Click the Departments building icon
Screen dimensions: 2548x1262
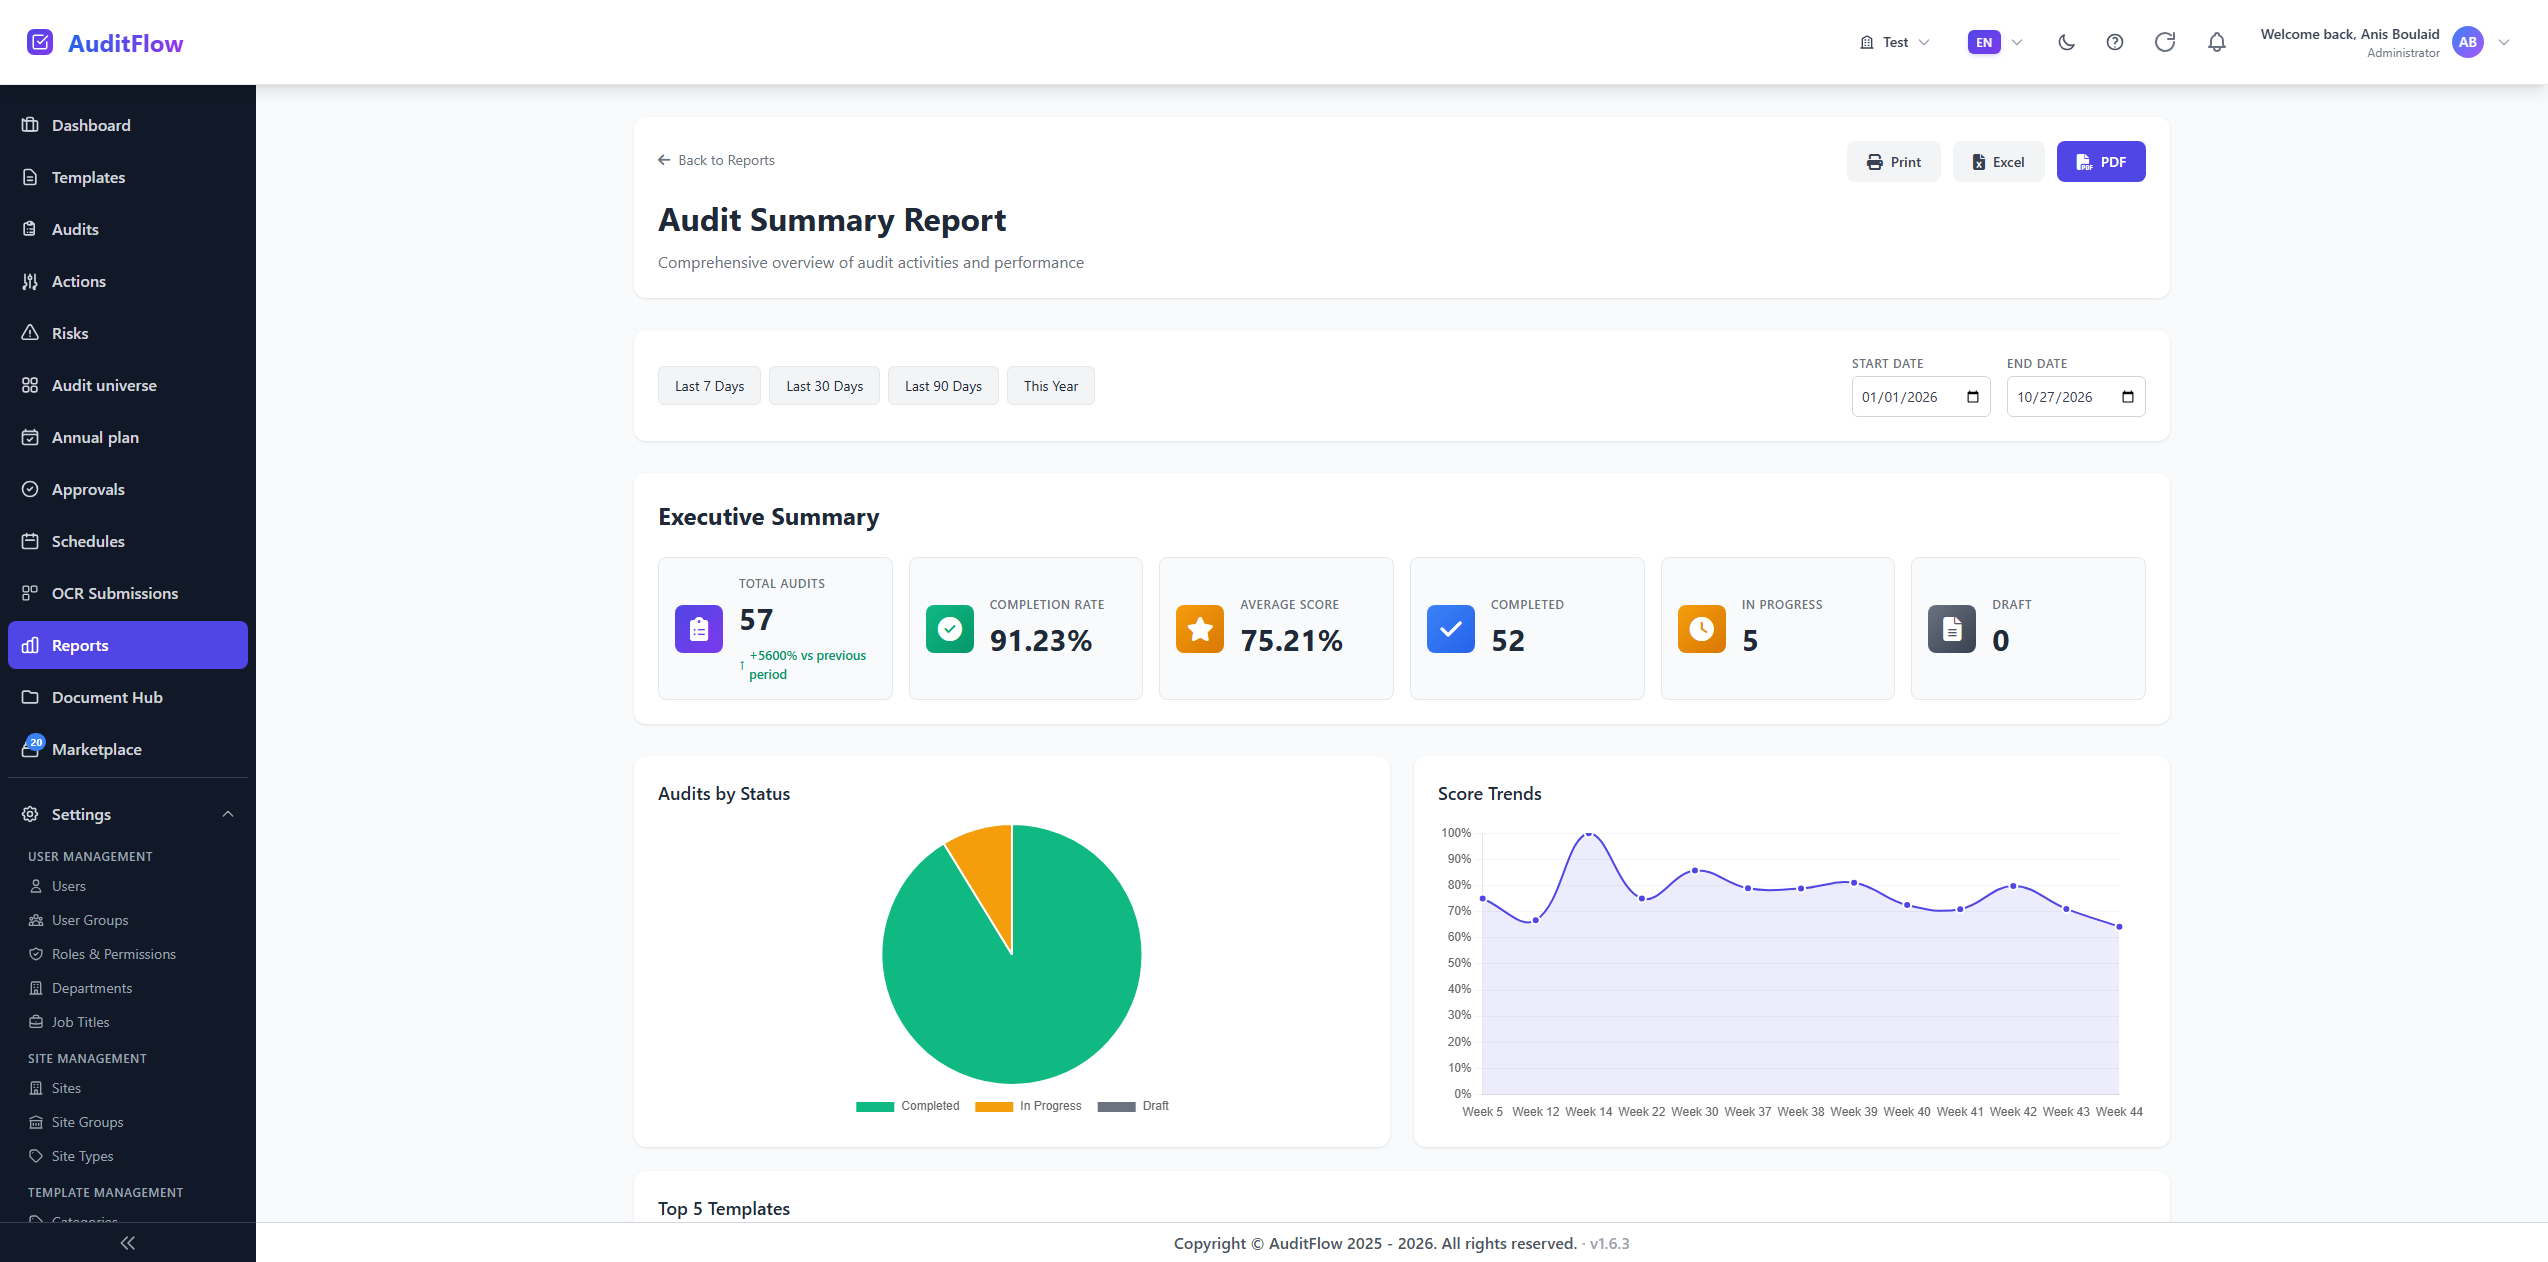[36, 988]
